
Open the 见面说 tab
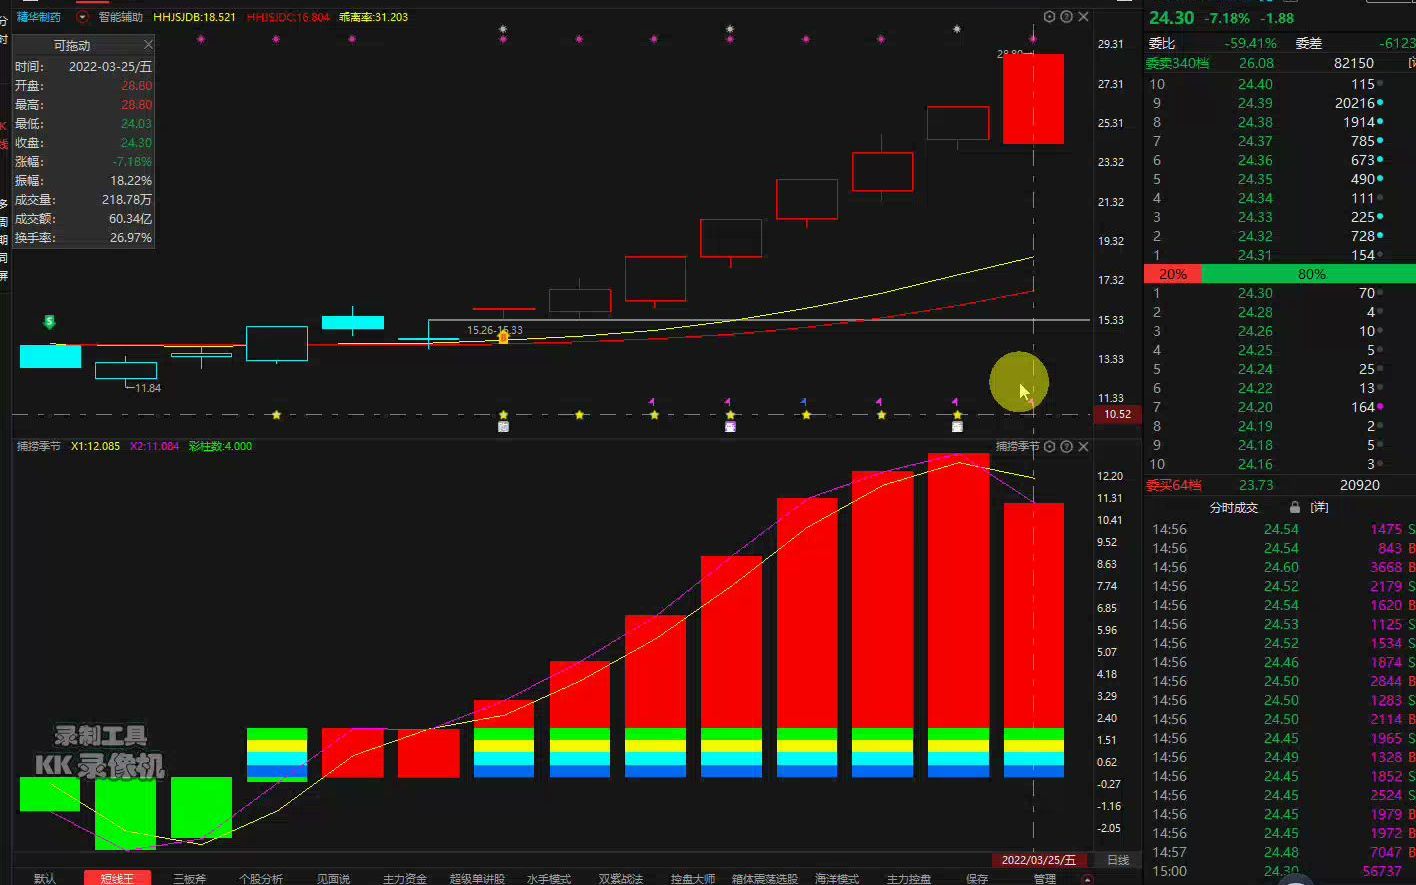[x=333, y=878]
